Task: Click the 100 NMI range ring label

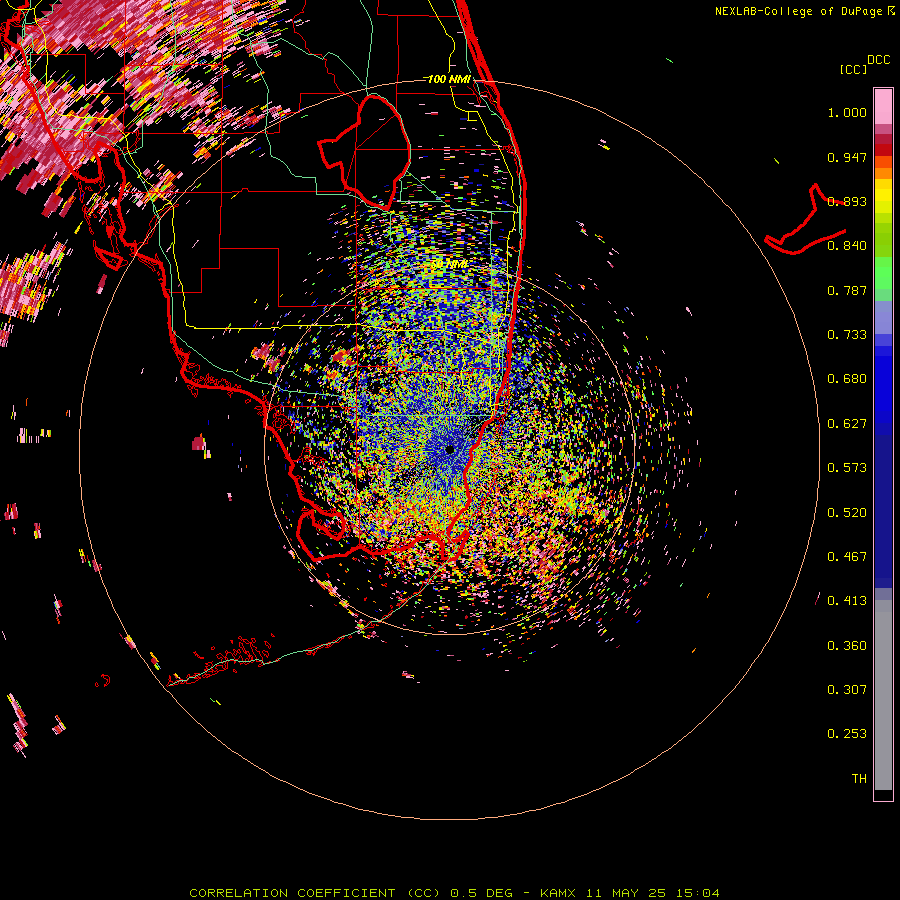Action: (x=448, y=79)
